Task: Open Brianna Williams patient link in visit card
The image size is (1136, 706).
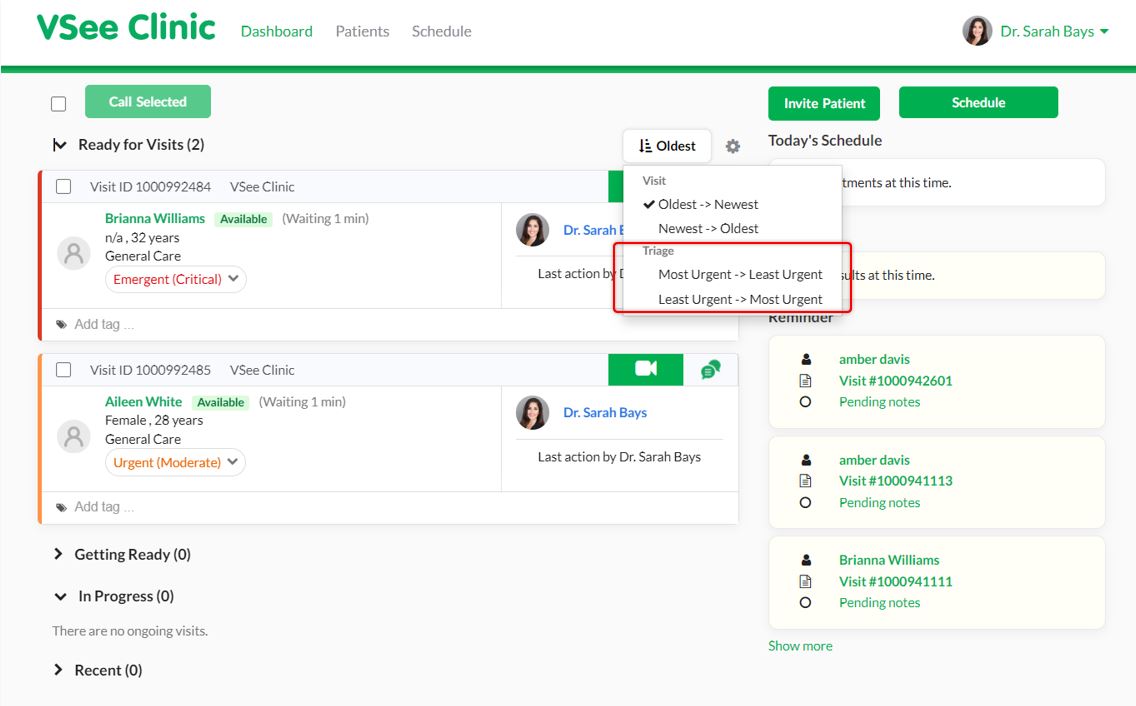Action: pyautogui.click(x=155, y=218)
